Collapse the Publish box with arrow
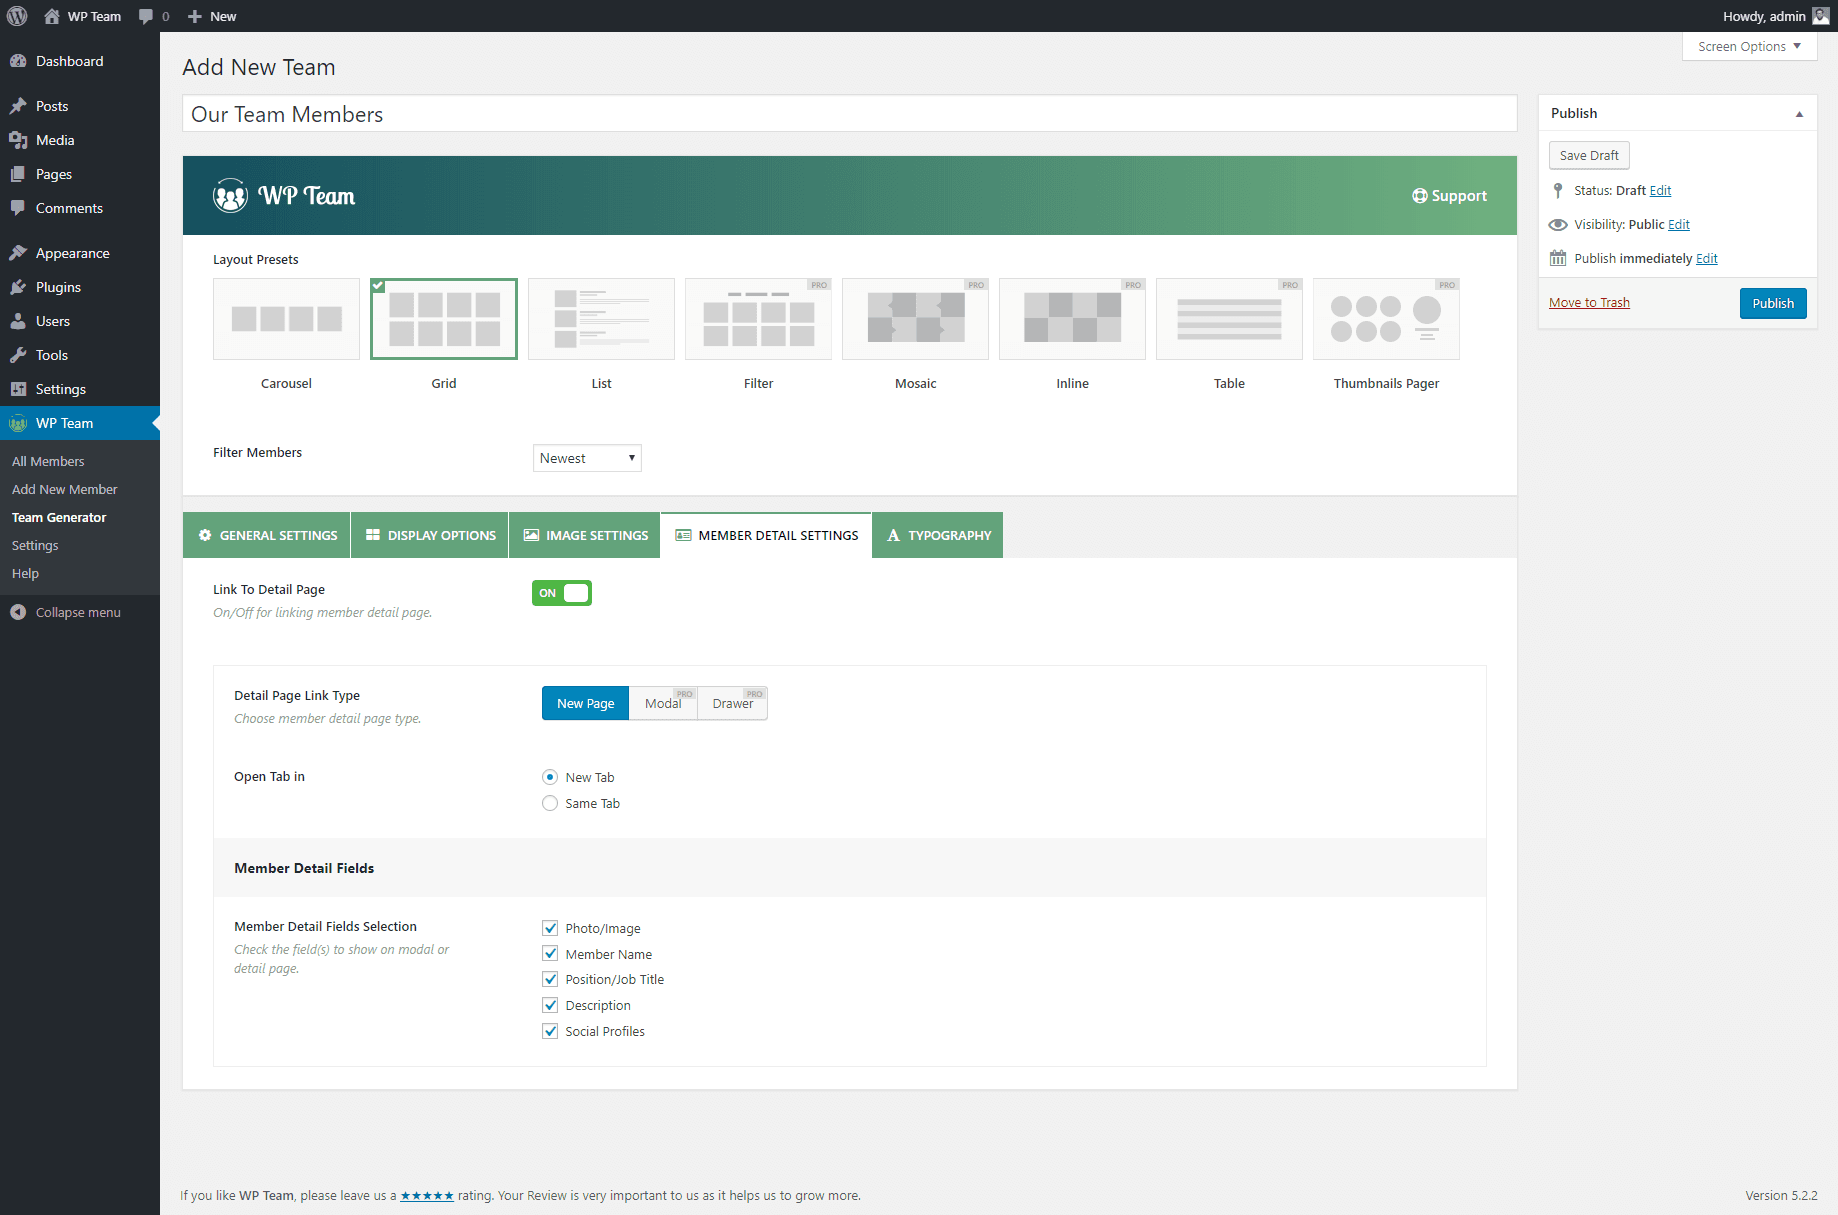 click(1799, 114)
